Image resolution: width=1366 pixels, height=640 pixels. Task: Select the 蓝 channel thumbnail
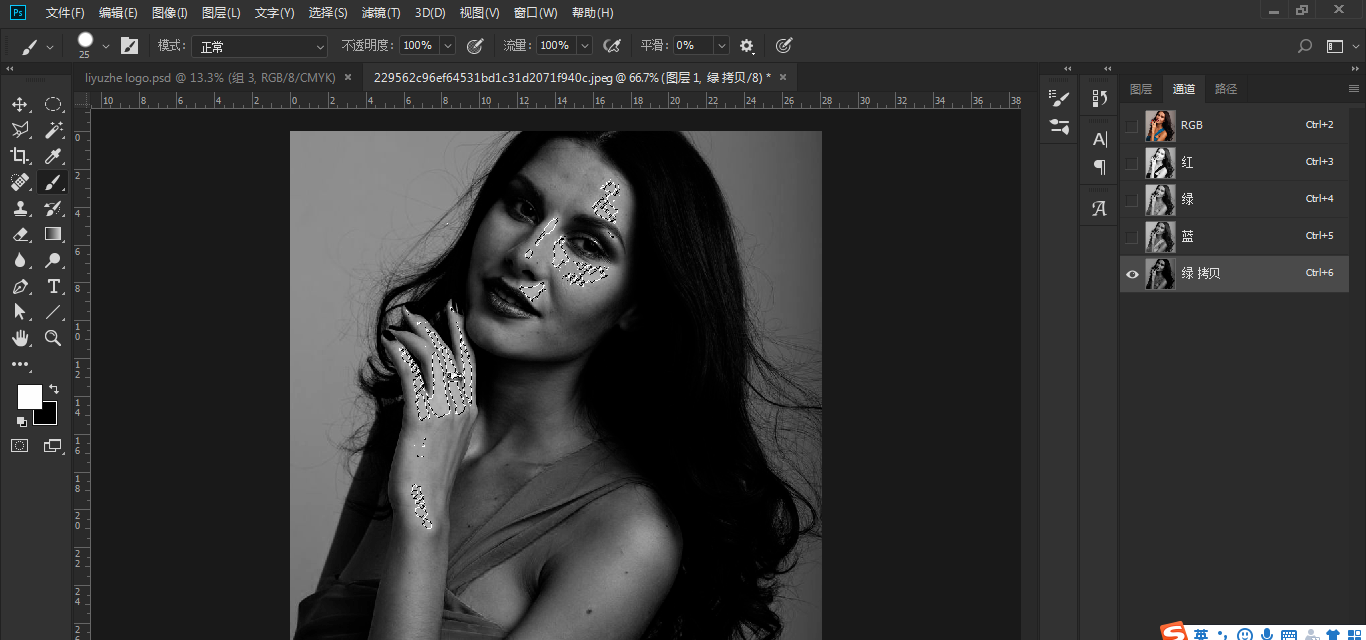(x=1160, y=237)
